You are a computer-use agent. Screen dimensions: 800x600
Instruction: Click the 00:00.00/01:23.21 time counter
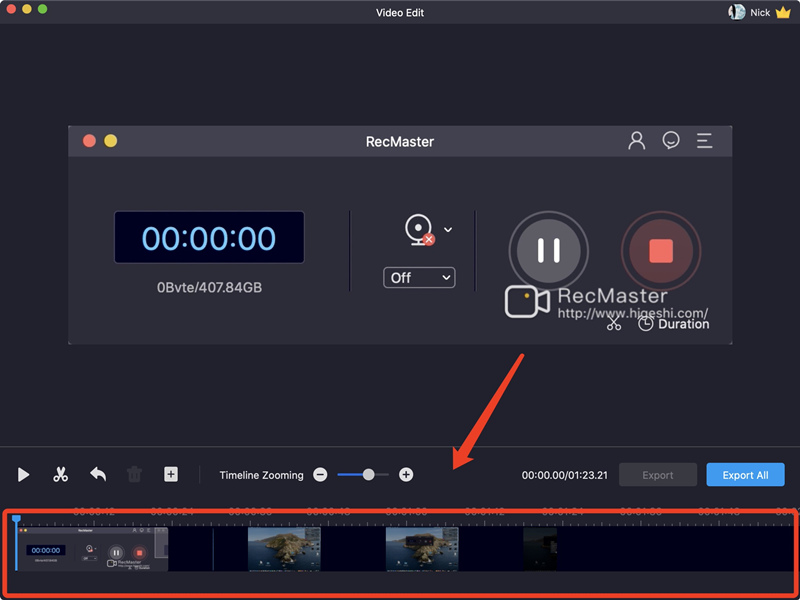coord(564,475)
